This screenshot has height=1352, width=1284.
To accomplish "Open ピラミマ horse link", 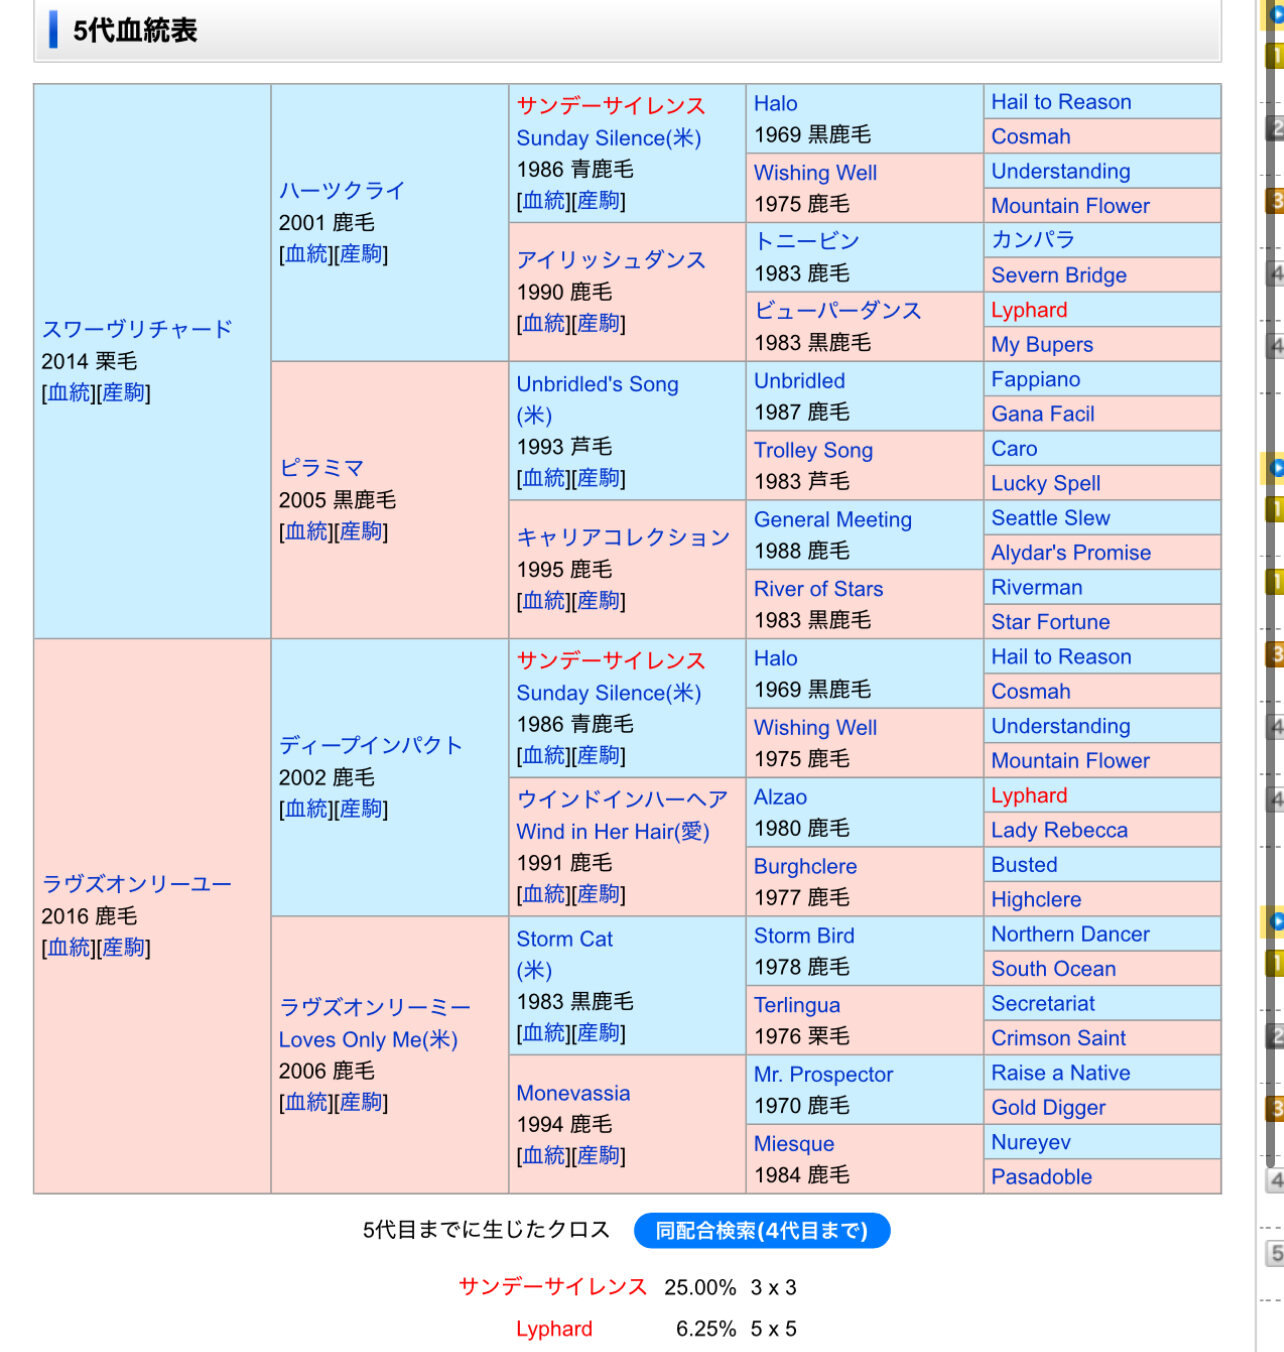I will point(321,468).
